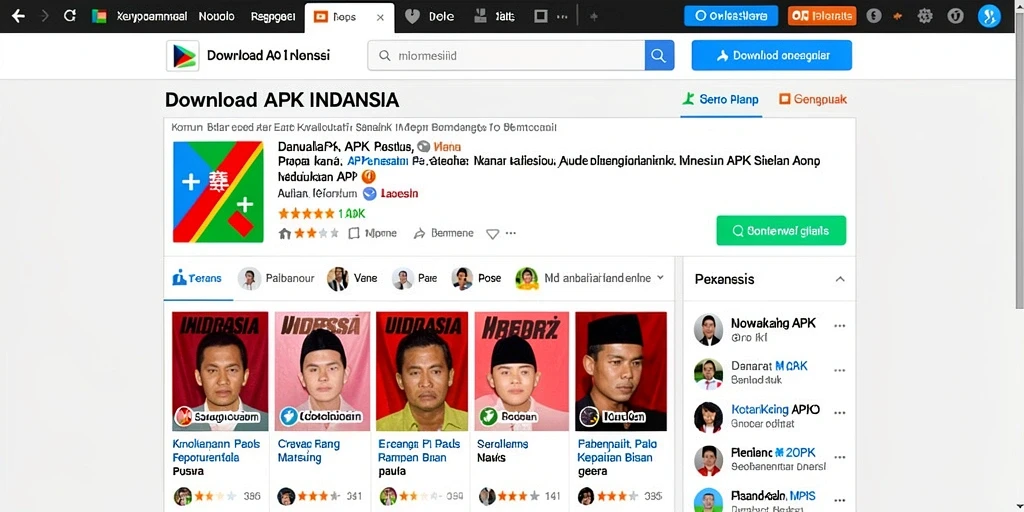Click the Fabenpailt Palo Kepaiian Bisan link
The height and width of the screenshot is (512, 1024).
point(619,451)
